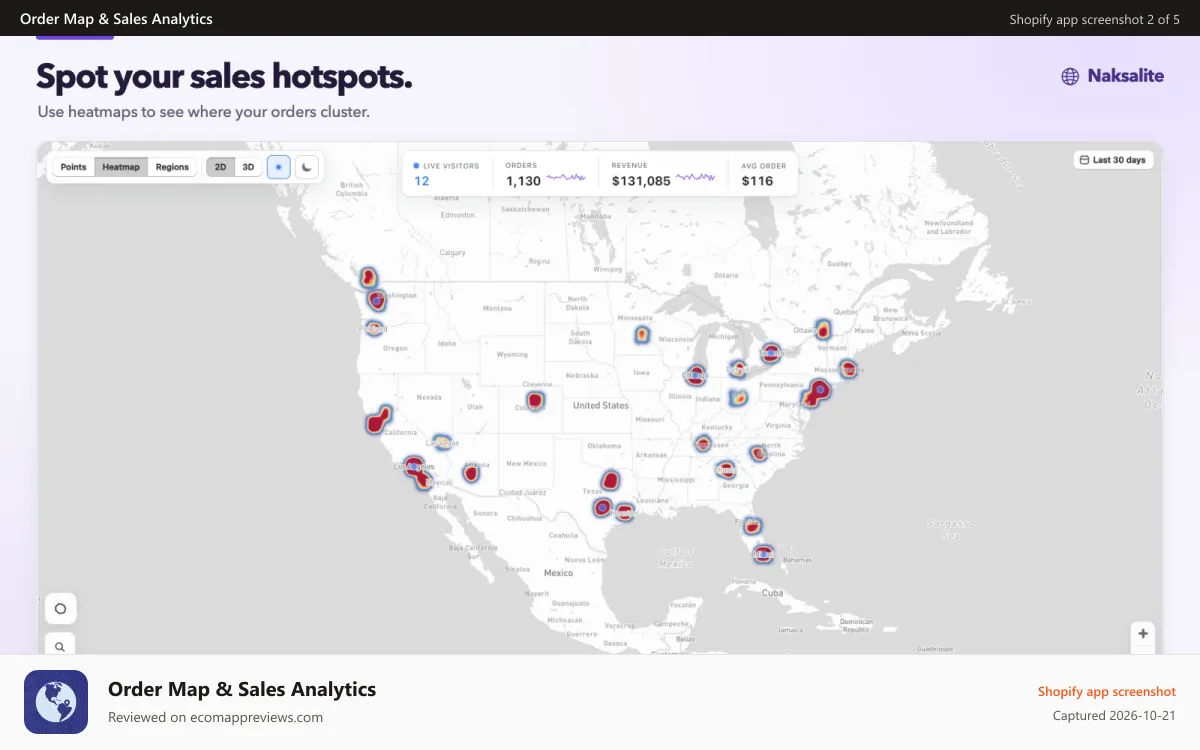
Task: Click the Revenue sparkline chart
Action: (x=696, y=178)
